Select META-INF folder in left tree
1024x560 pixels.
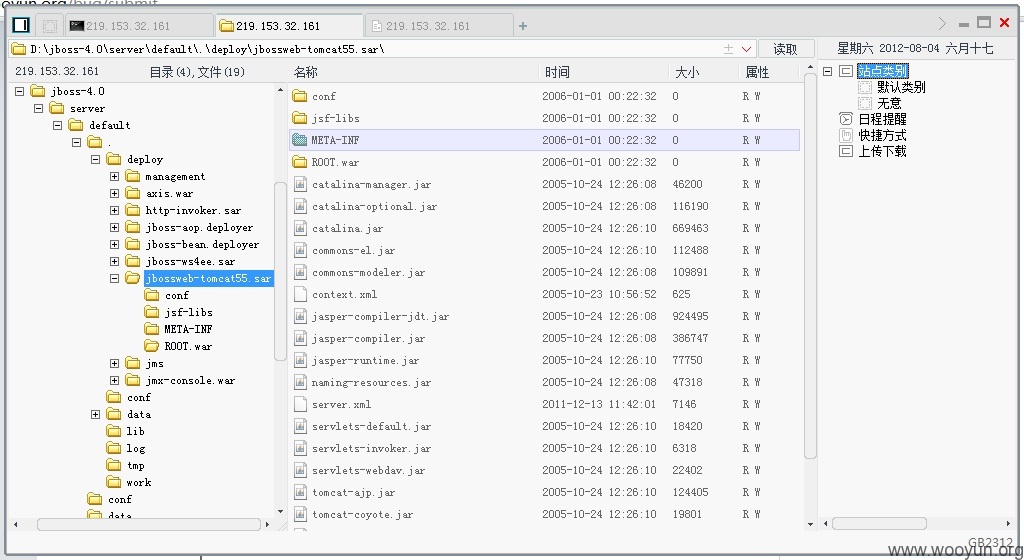[x=188, y=330]
